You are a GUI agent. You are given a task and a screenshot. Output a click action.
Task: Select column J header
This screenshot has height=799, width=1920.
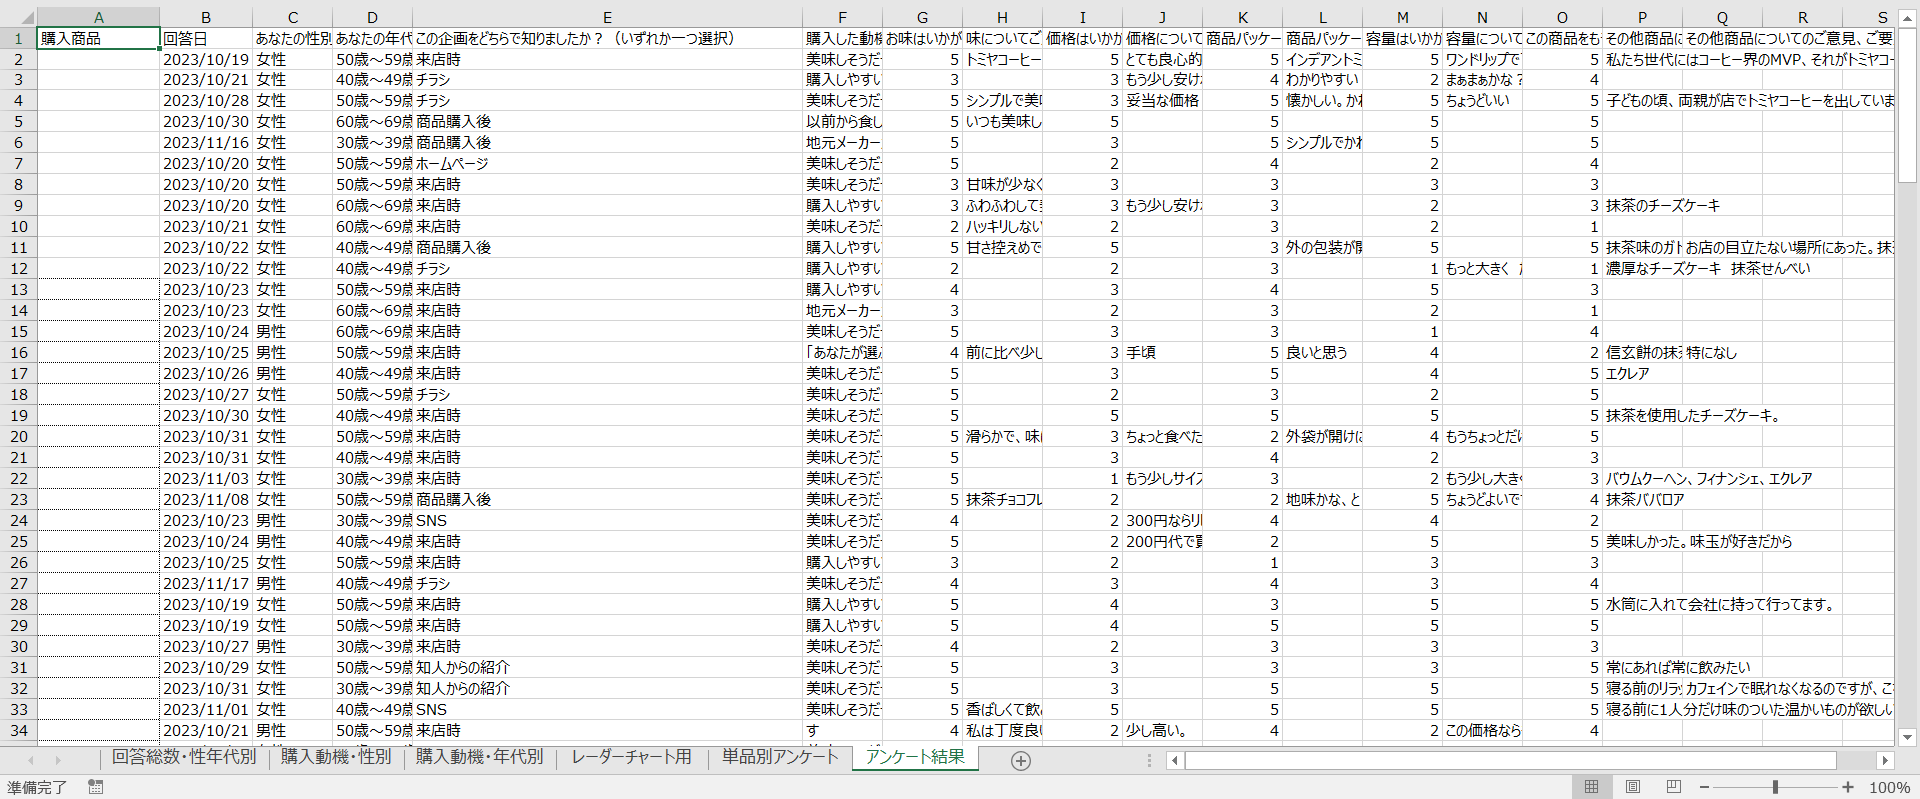pyautogui.click(x=1162, y=18)
